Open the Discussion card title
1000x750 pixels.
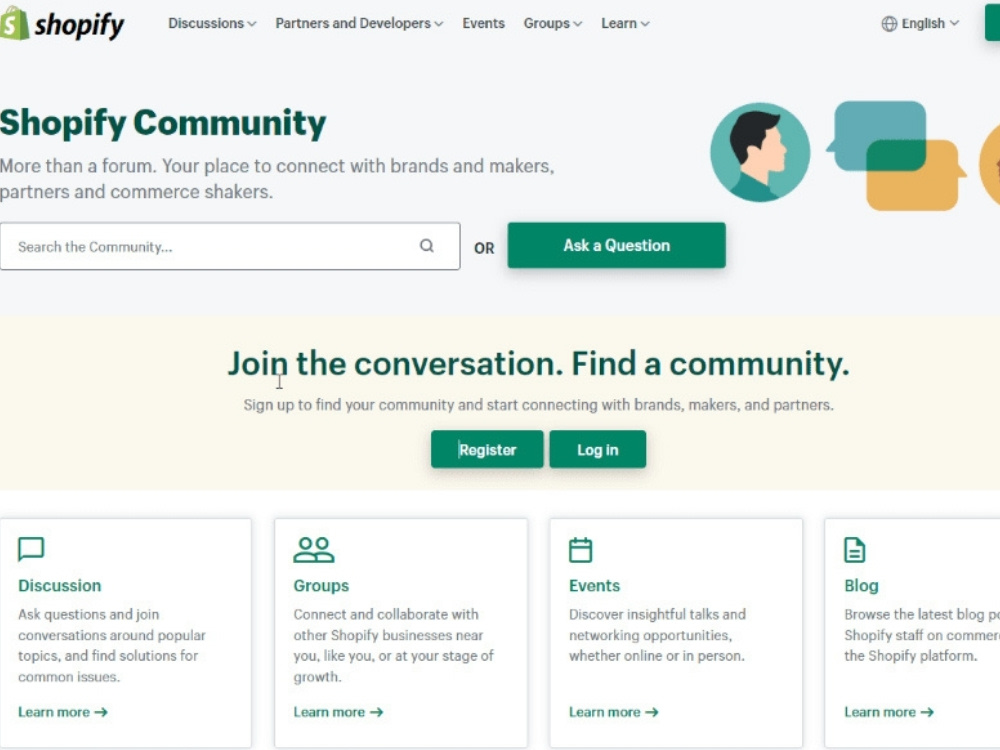[59, 585]
